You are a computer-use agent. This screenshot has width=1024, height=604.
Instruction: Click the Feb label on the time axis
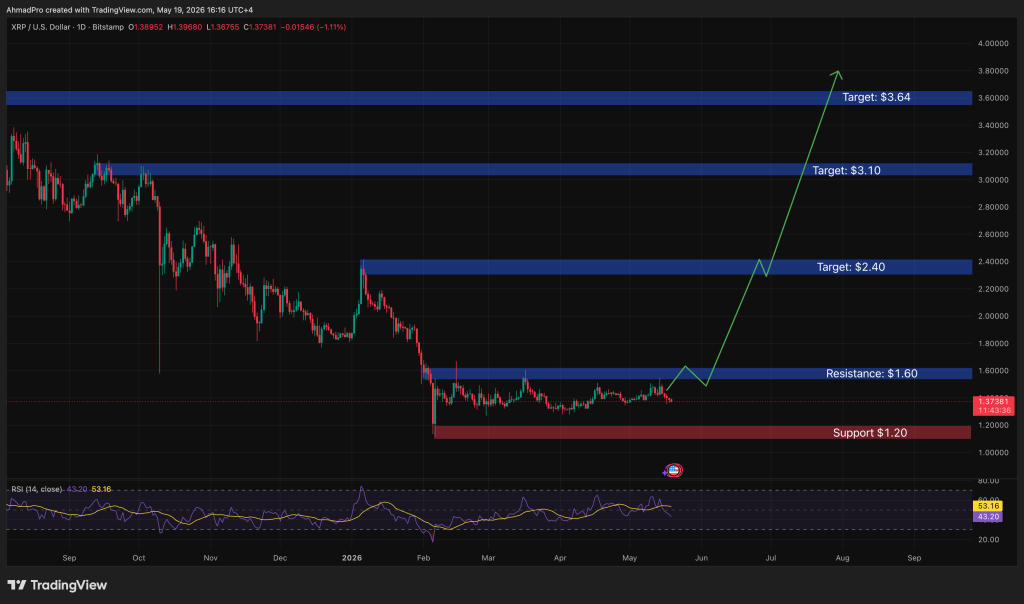coord(423,558)
